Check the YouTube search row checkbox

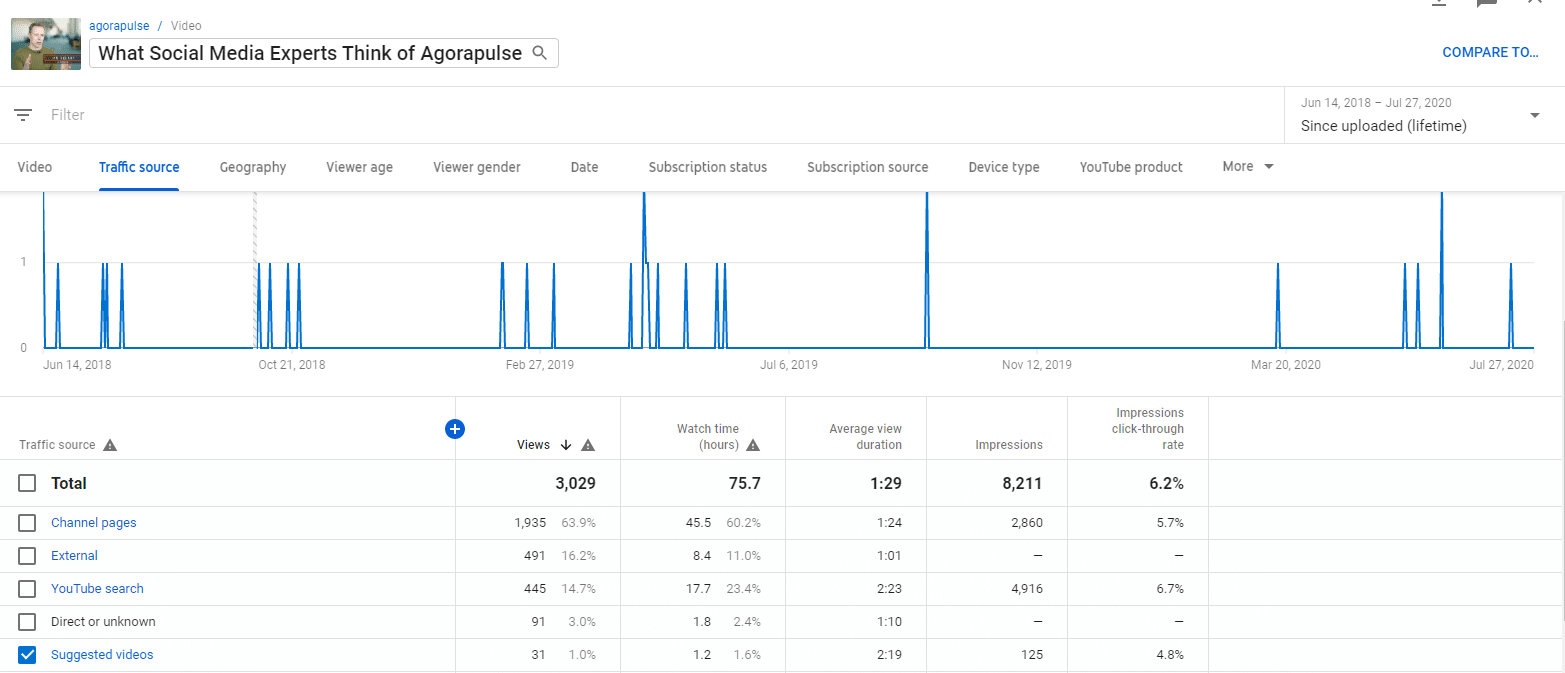click(x=28, y=589)
